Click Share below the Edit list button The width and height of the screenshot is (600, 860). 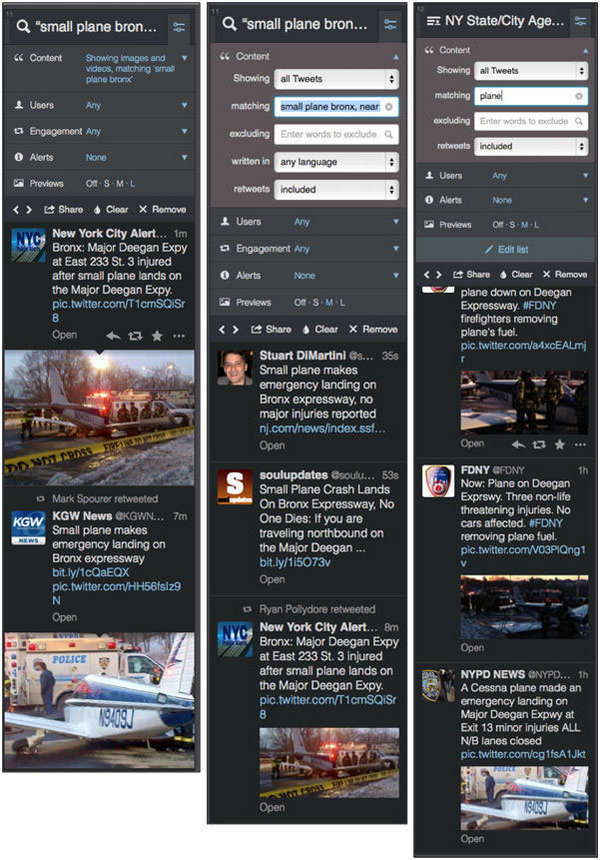click(470, 274)
